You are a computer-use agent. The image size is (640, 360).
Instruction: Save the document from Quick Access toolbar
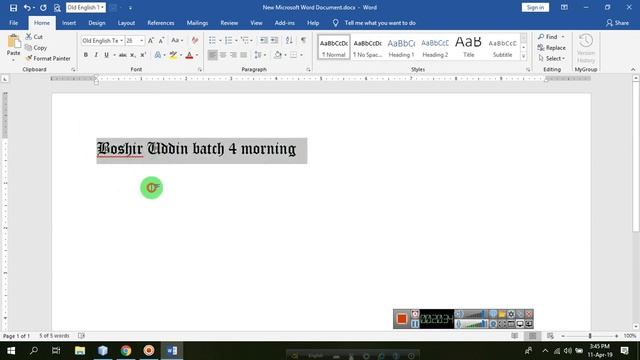[x=13, y=8]
